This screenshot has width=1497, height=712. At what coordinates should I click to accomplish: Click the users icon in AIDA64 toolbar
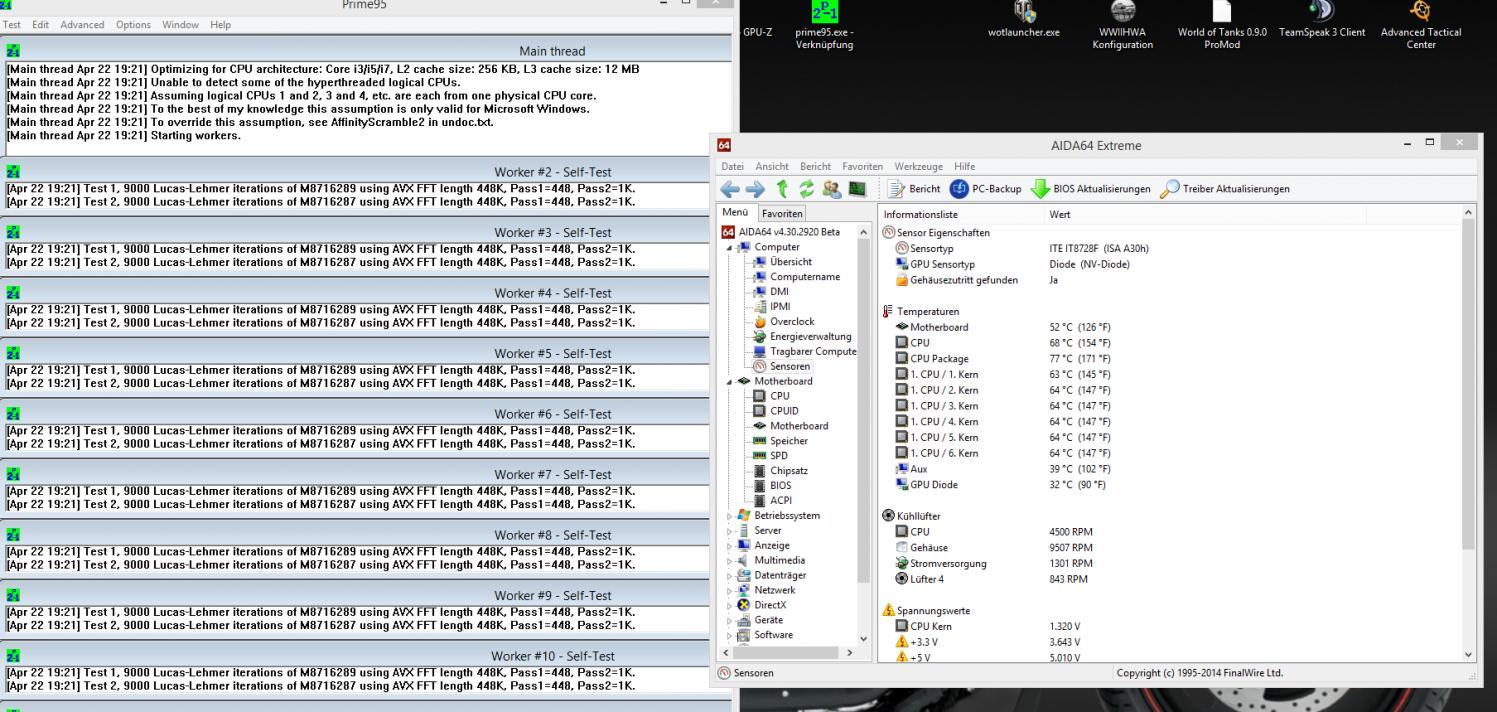click(x=831, y=189)
